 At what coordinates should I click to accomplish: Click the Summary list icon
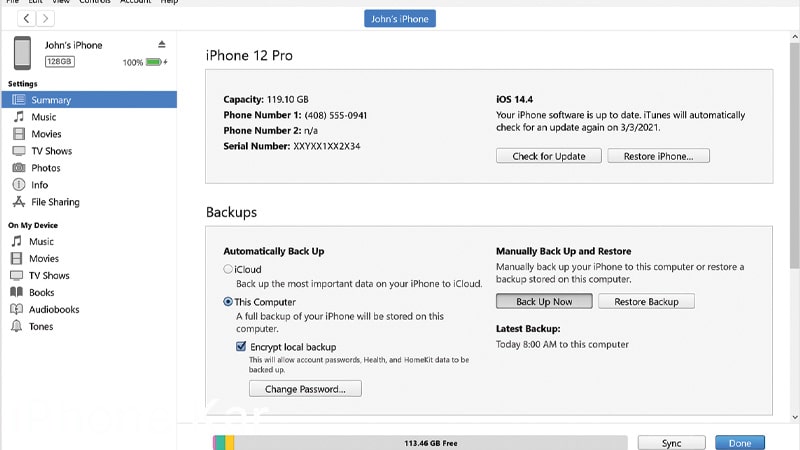click(19, 99)
